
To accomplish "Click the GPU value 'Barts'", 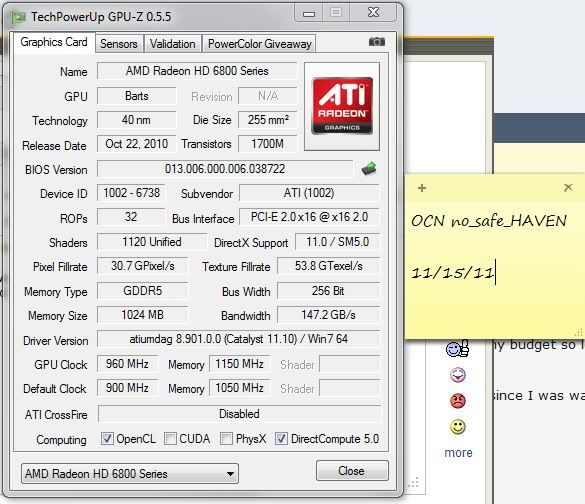I will 137,96.
